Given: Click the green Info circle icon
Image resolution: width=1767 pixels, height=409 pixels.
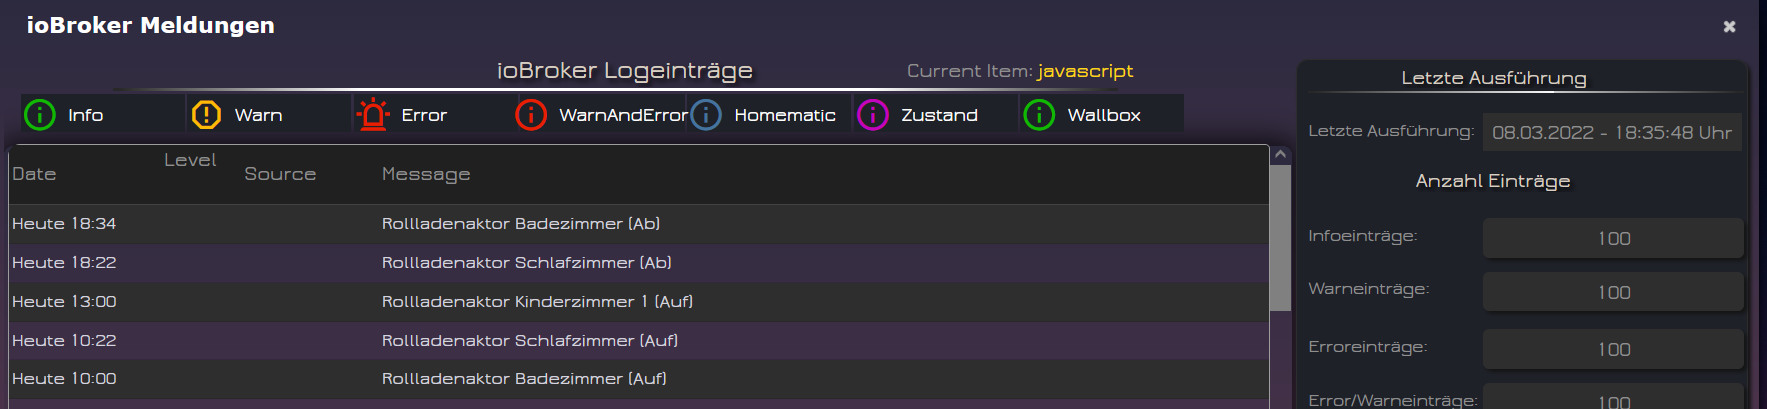Looking at the screenshot, I should (39, 115).
